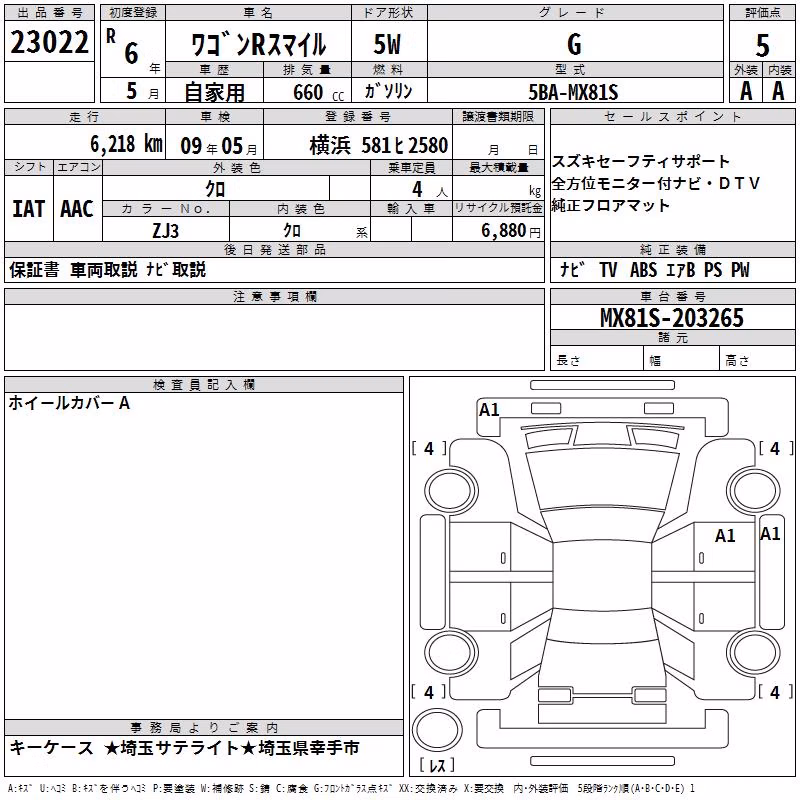The height and width of the screenshot is (800, 800).
Task: Click the mileage value 6,218 km
Action: pos(127,144)
